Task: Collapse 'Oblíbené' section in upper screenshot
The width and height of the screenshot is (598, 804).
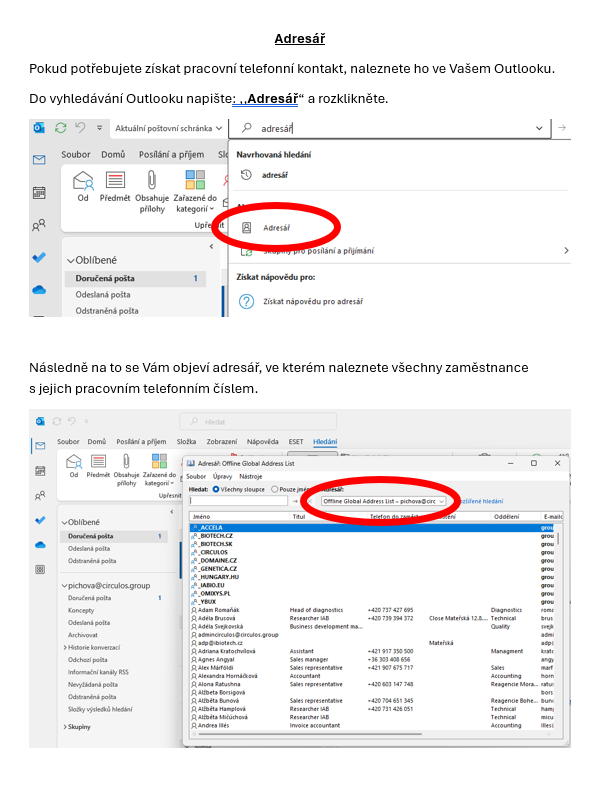Action: click(70, 260)
